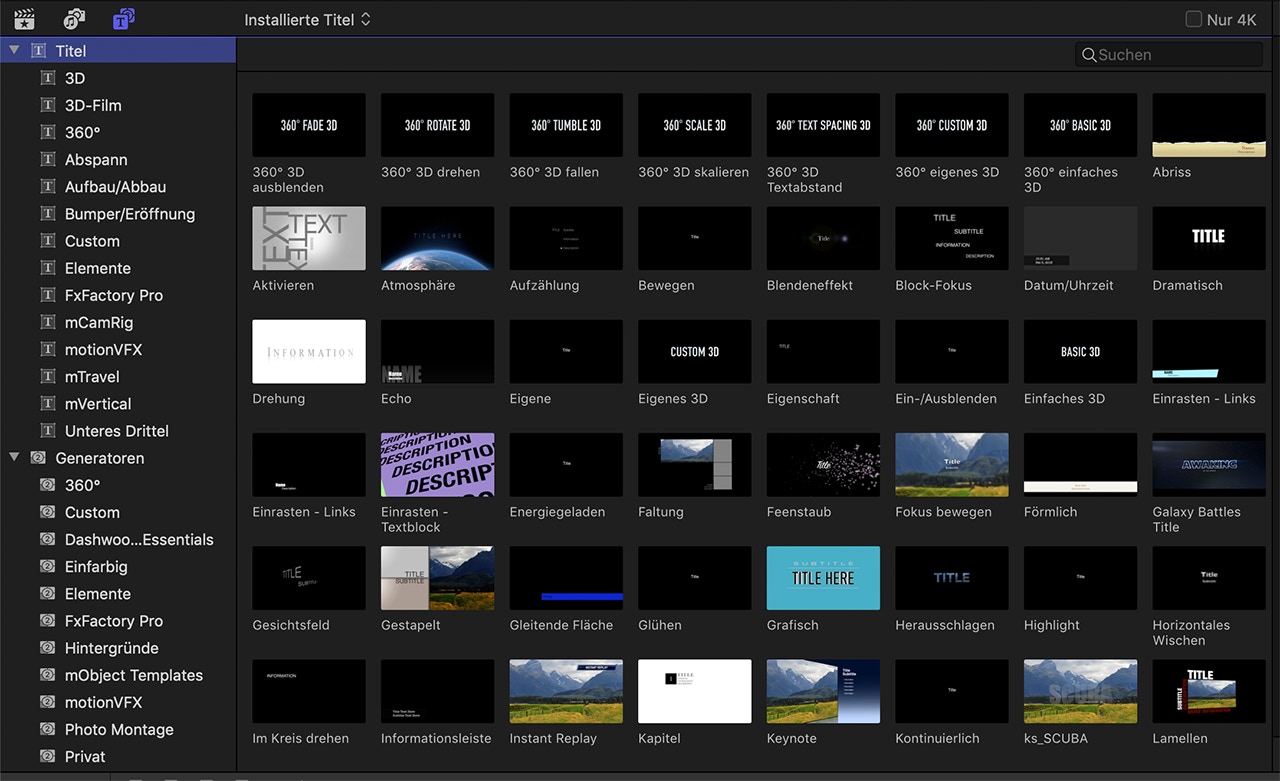Open the Installierte Titel dropdown
Image resolution: width=1280 pixels, height=781 pixels.
[307, 19]
